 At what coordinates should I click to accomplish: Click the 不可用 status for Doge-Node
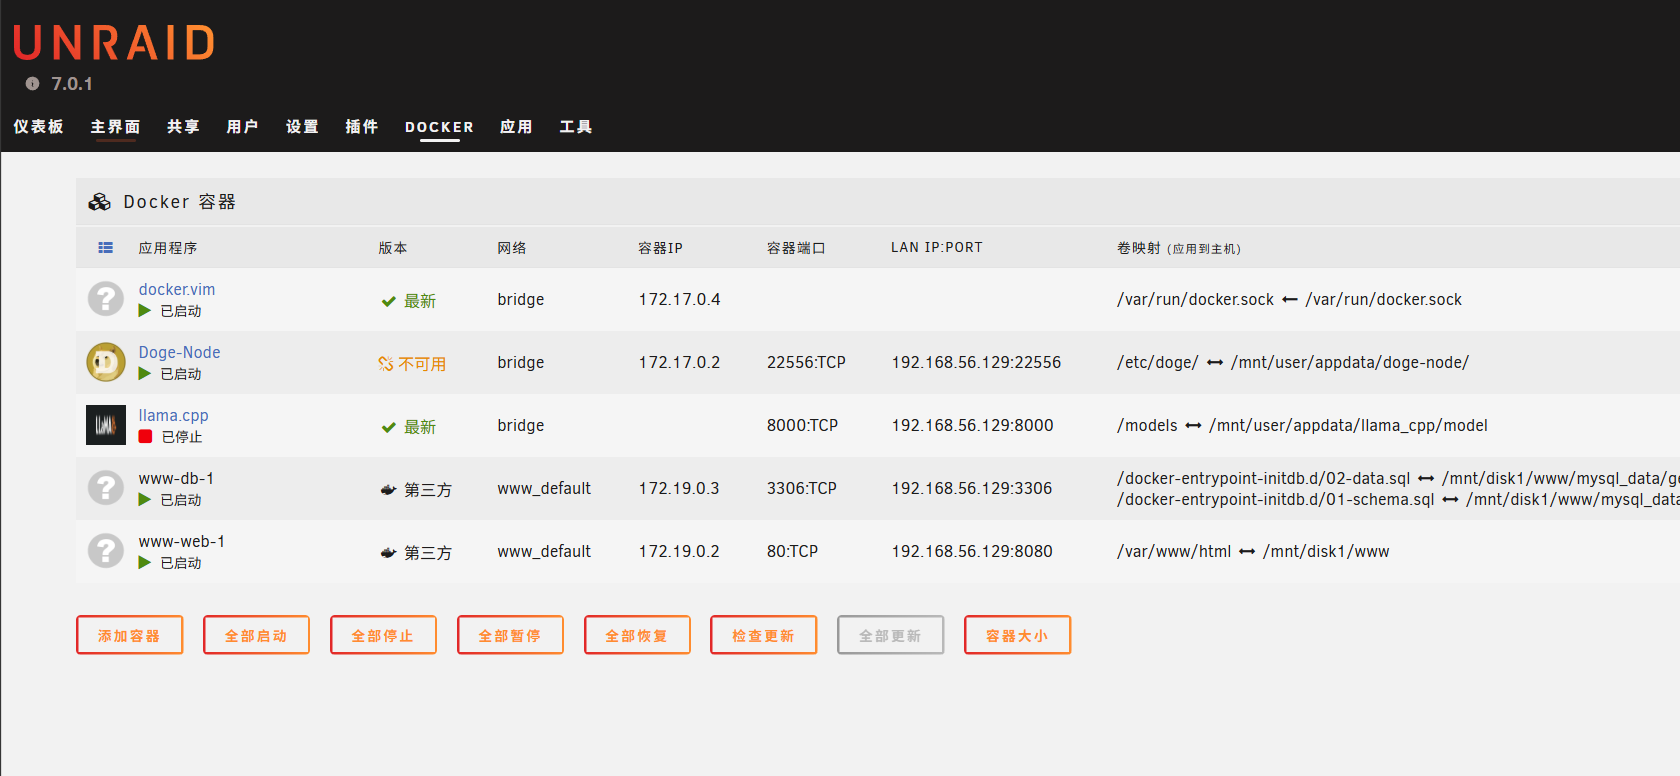pyautogui.click(x=422, y=364)
